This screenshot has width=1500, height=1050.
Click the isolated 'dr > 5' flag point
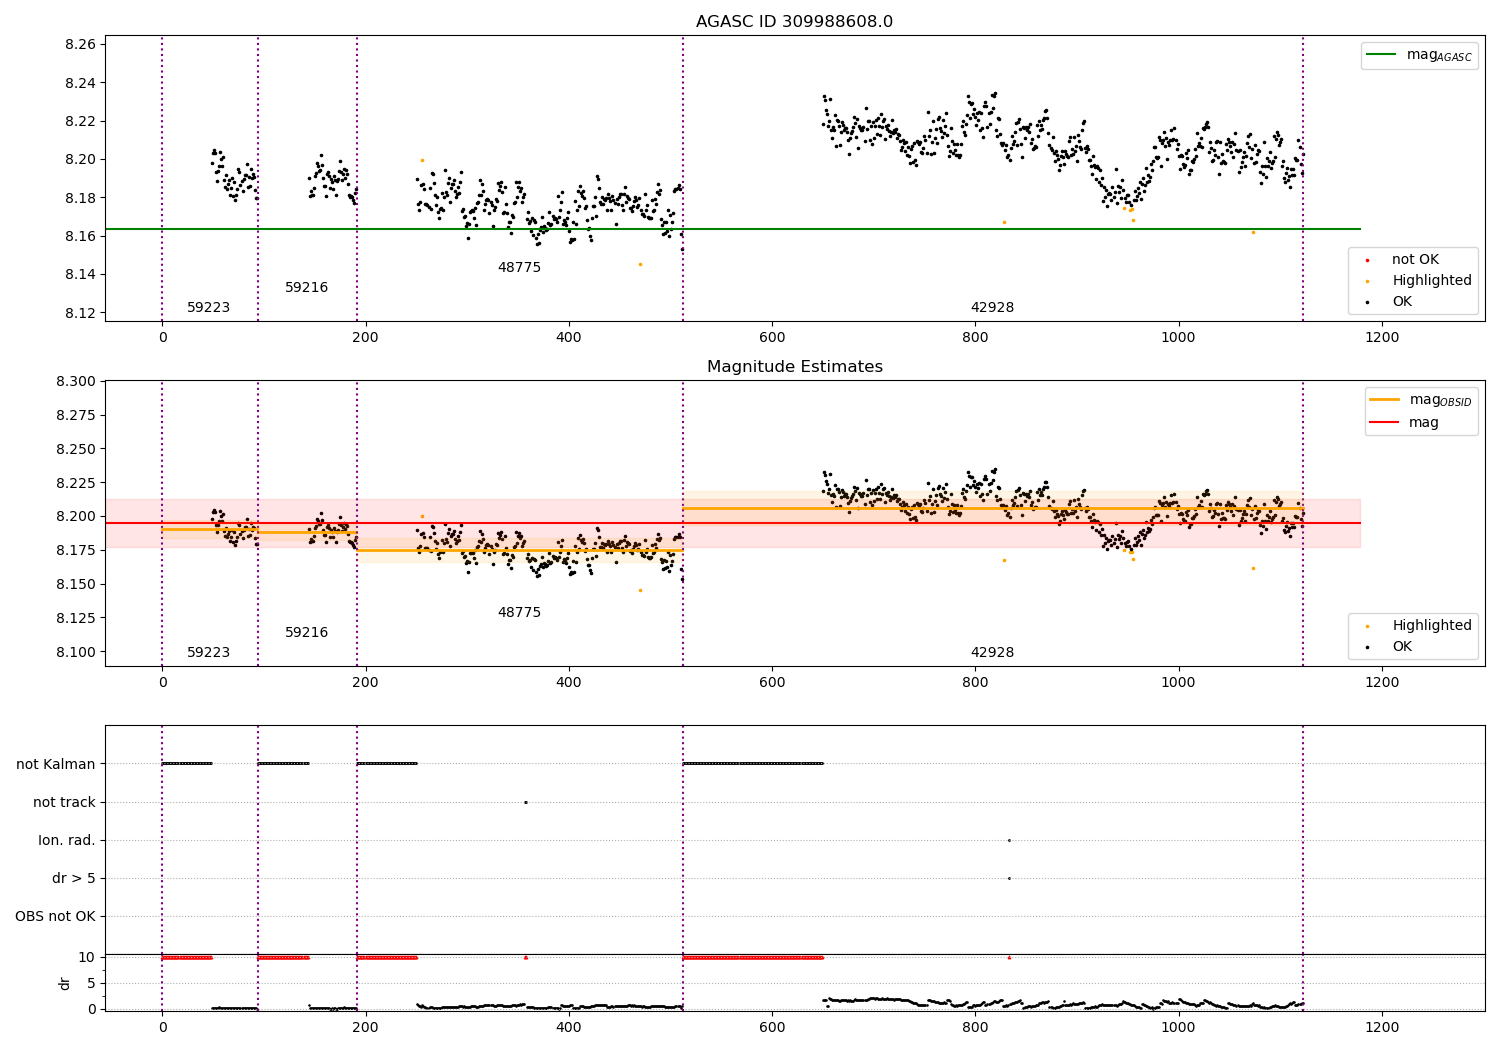[x=1009, y=878]
